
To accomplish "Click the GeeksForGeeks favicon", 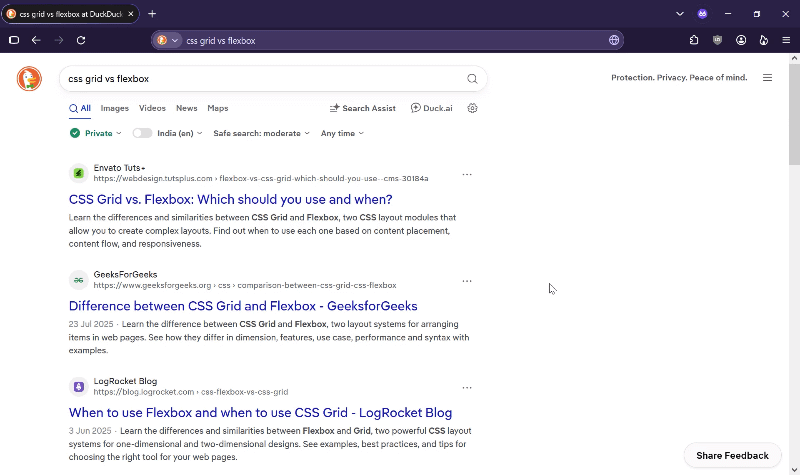I will (79, 280).
